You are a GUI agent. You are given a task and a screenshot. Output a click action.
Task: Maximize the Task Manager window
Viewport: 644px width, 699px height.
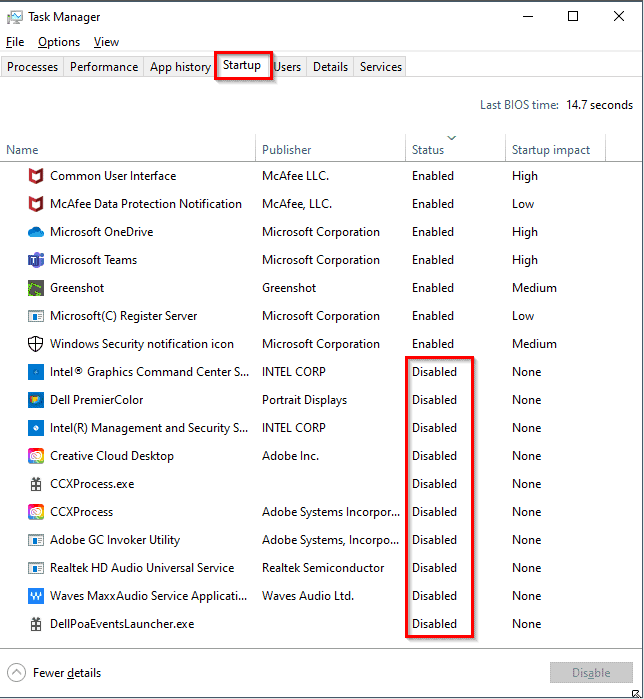573,16
